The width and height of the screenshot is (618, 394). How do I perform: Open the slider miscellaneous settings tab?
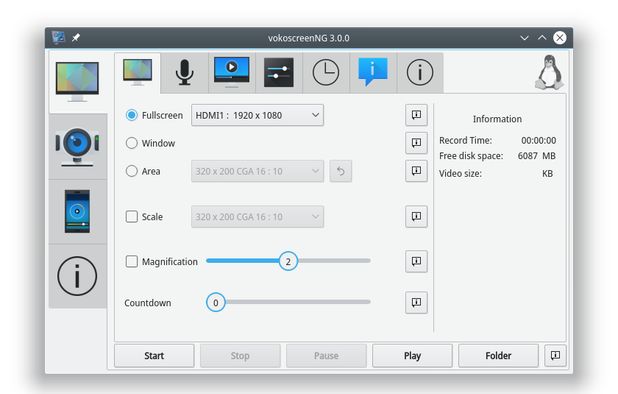(279, 72)
